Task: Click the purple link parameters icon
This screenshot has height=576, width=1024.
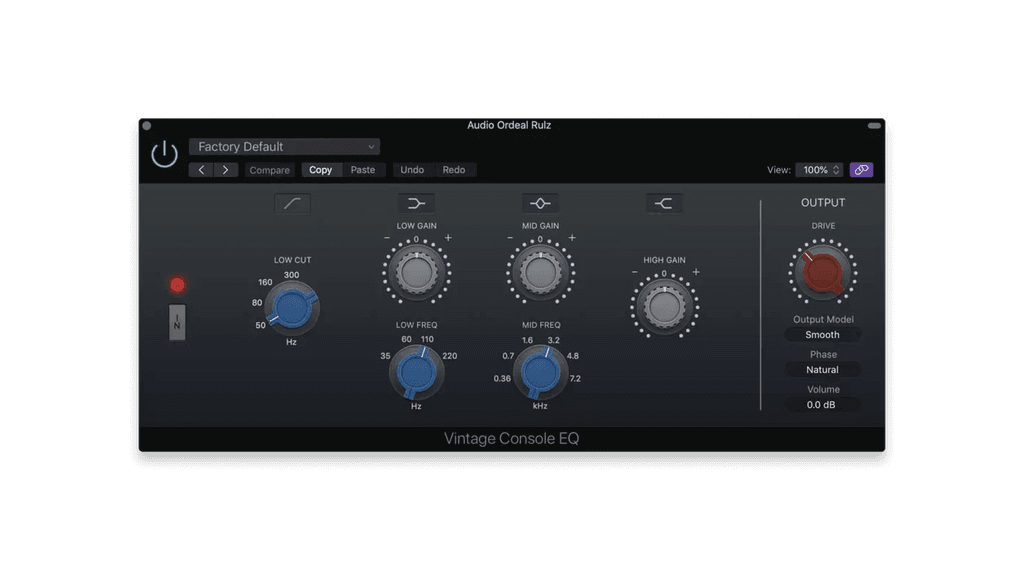Action: (861, 169)
